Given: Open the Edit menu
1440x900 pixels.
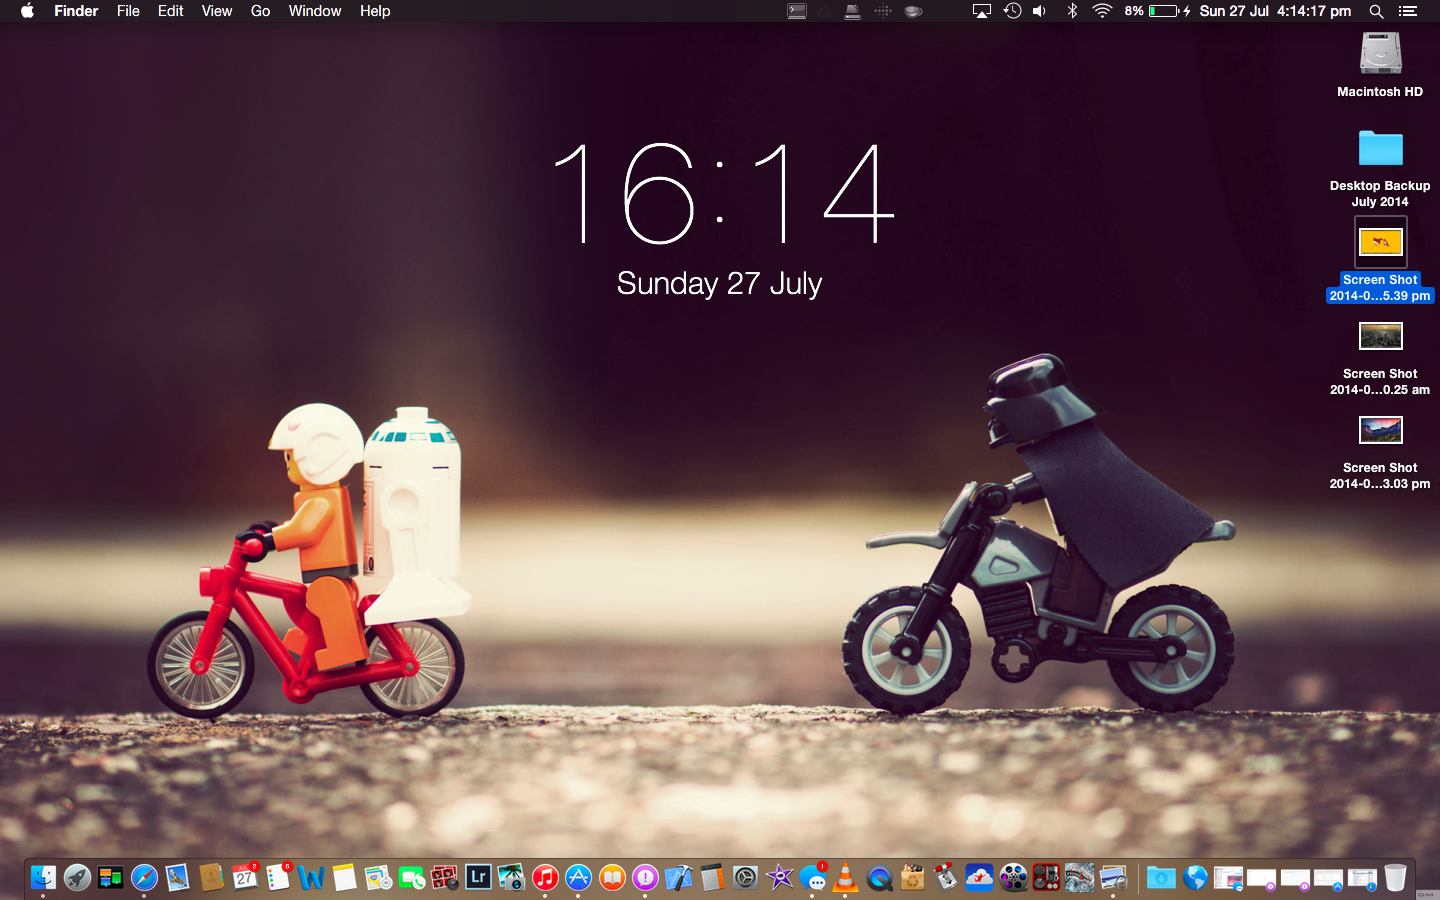Looking at the screenshot, I should pos(171,11).
